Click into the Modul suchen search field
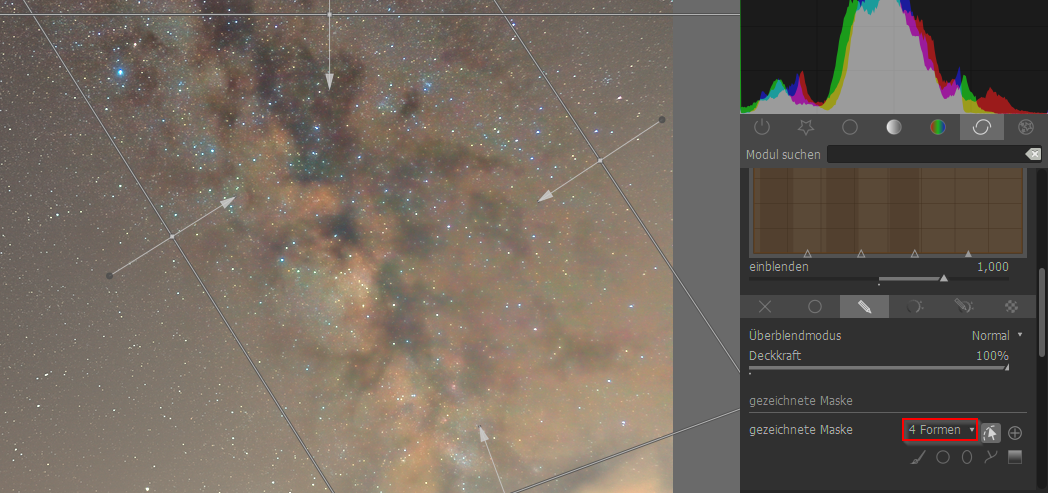The height and width of the screenshot is (493, 1048). point(926,154)
